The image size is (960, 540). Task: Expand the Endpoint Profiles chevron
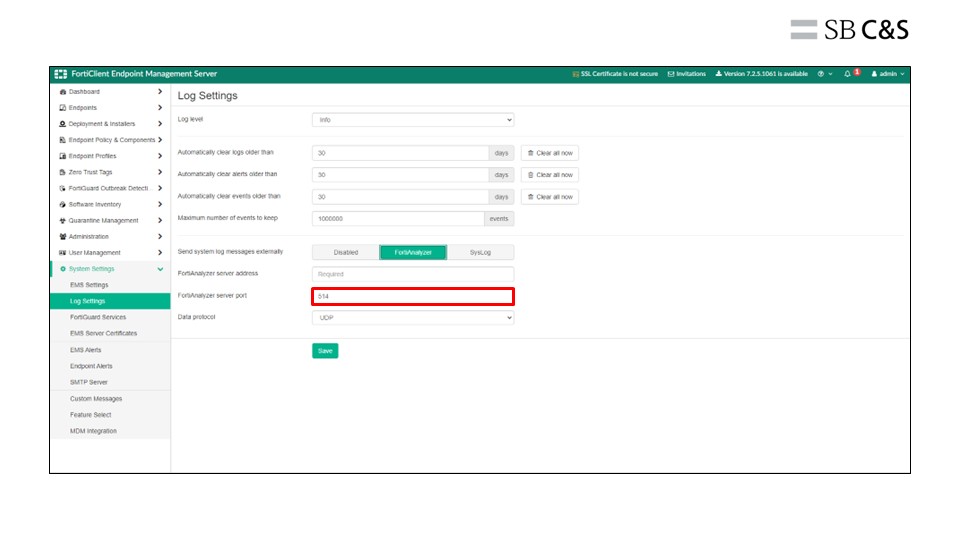click(x=160, y=156)
